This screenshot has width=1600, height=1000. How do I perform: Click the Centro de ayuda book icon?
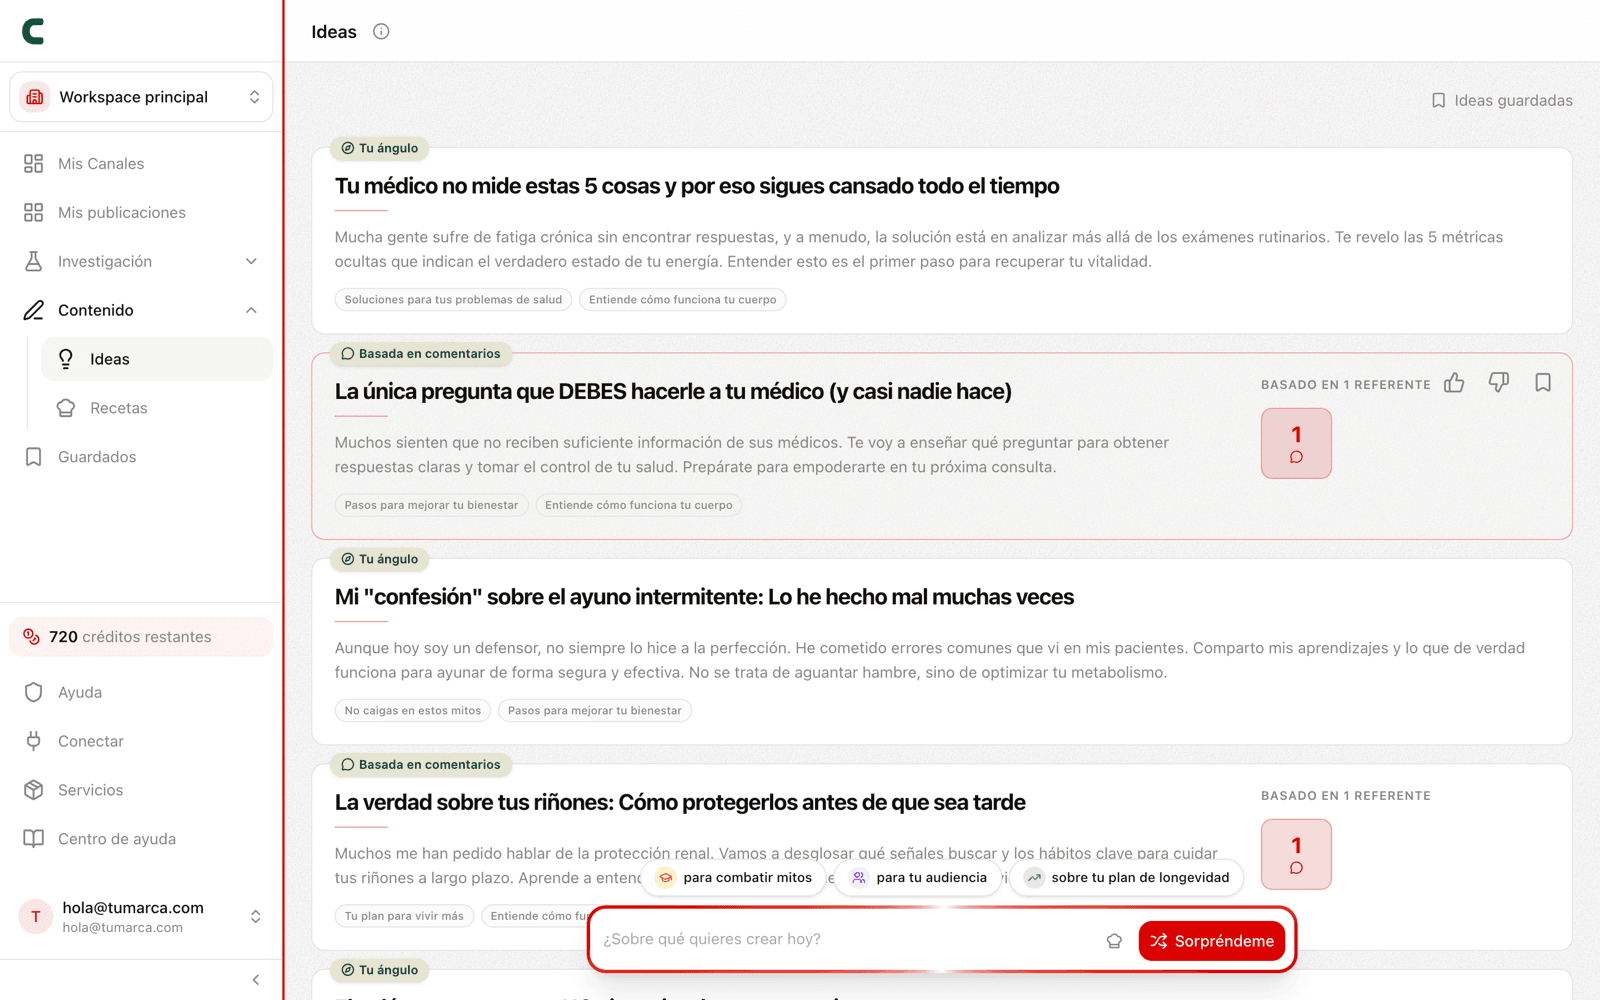[34, 839]
